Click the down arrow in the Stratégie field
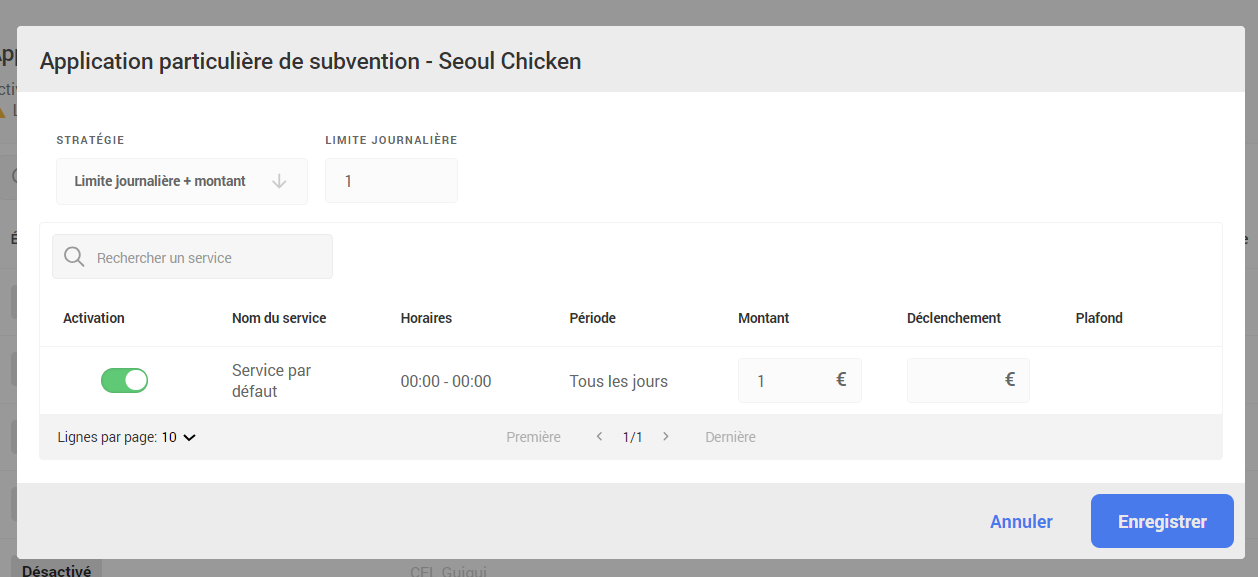Screen dimensions: 1258x577 (280, 181)
